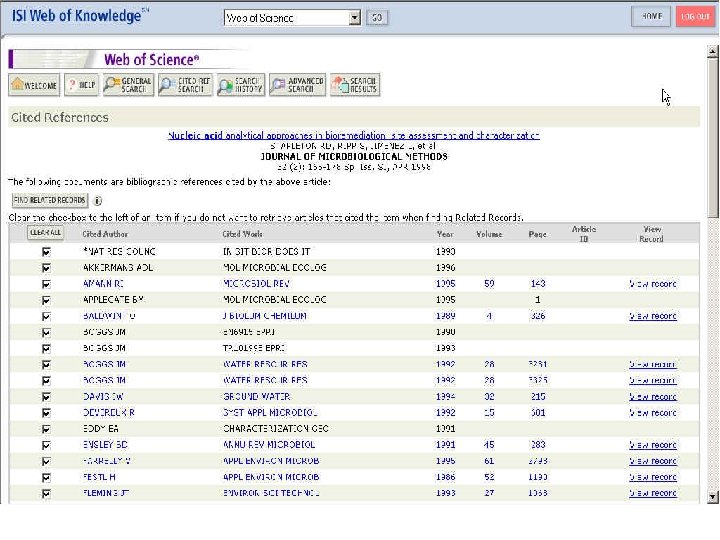Screen dimensions: 720x540
Task: Click Find Related Records button
Action: coord(50,200)
